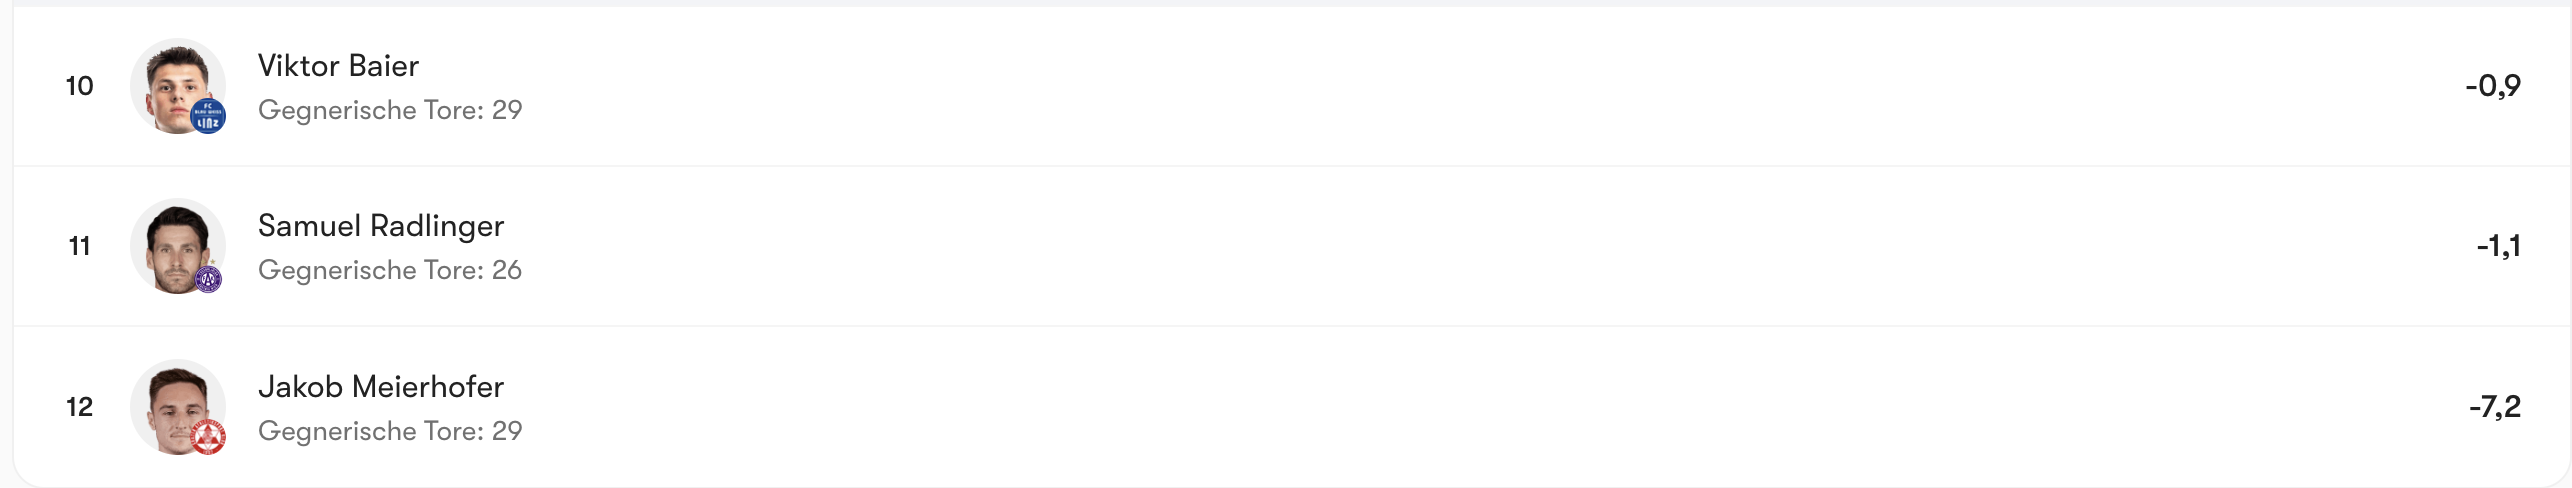Click empty space in Samuel Radlinger's row

tap(1400, 246)
